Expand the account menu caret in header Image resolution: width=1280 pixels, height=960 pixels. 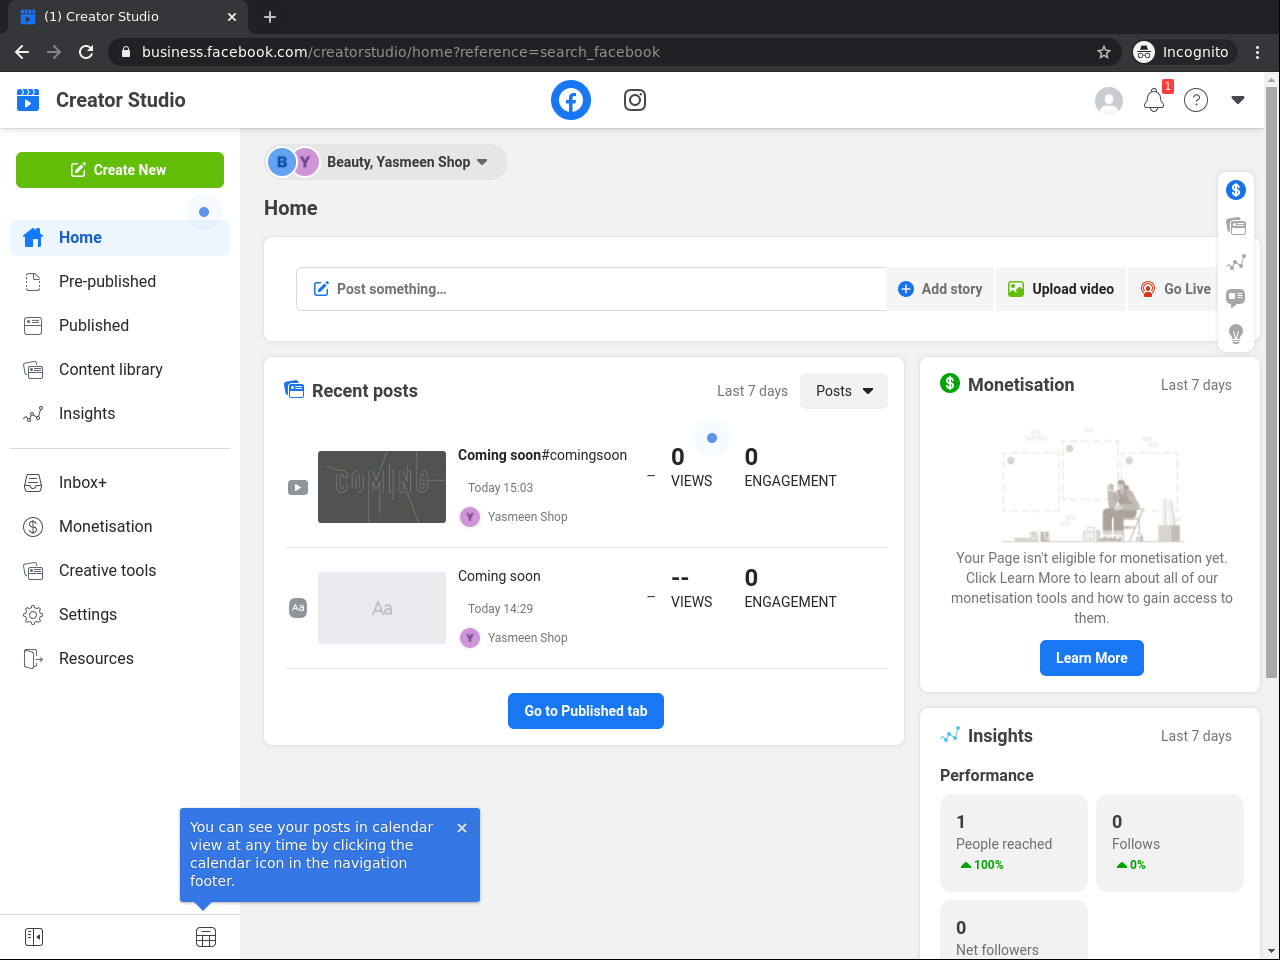tap(1238, 100)
